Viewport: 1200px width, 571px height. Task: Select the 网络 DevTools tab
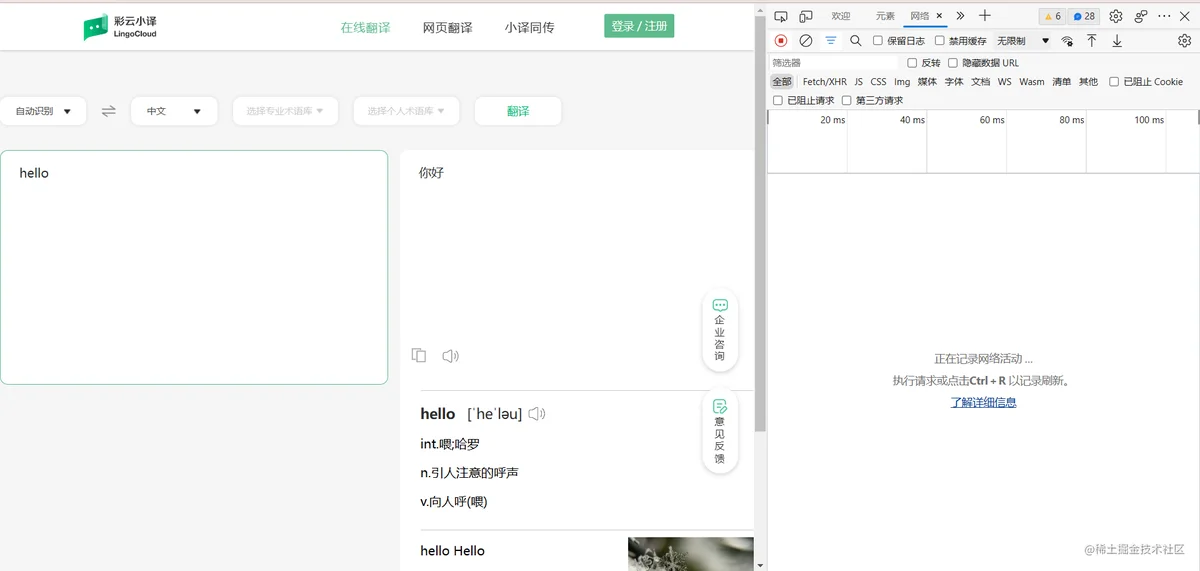point(919,16)
